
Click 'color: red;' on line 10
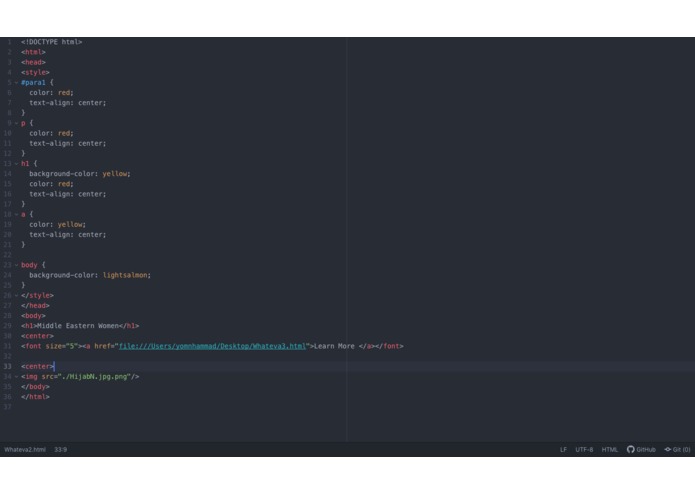tap(51, 133)
